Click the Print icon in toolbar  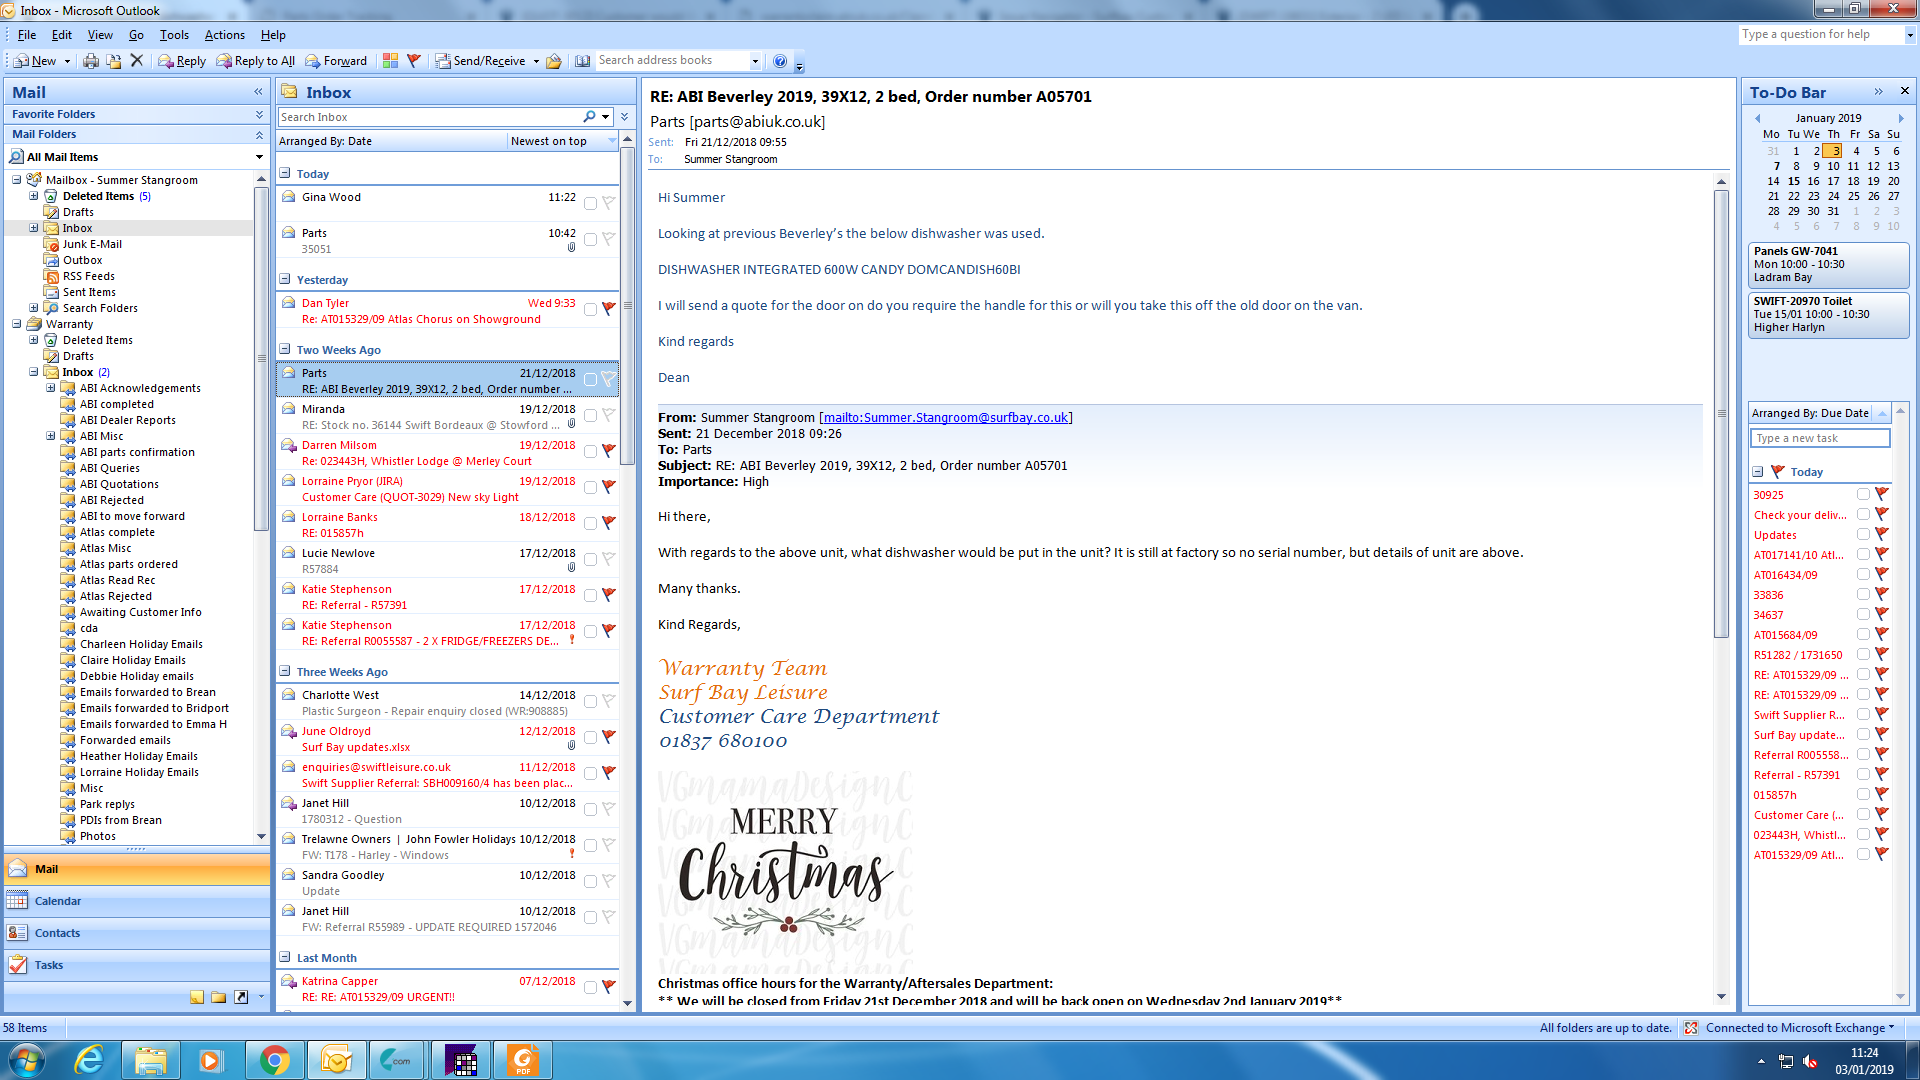91,61
